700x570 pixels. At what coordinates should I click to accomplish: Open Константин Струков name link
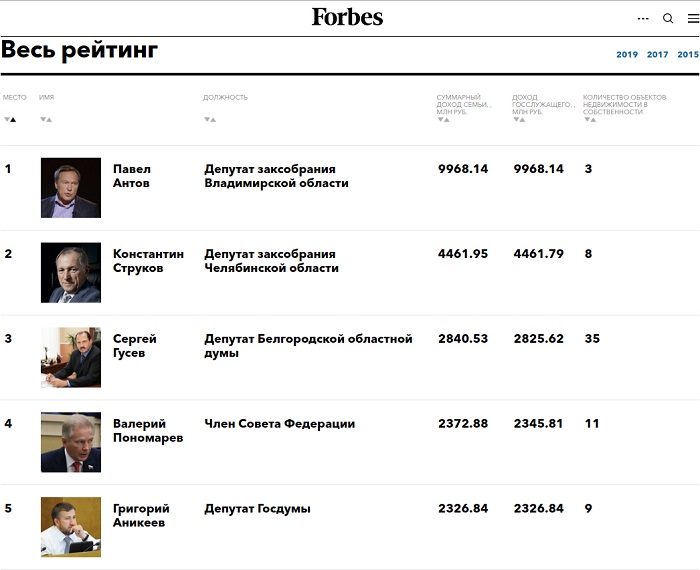coord(148,261)
